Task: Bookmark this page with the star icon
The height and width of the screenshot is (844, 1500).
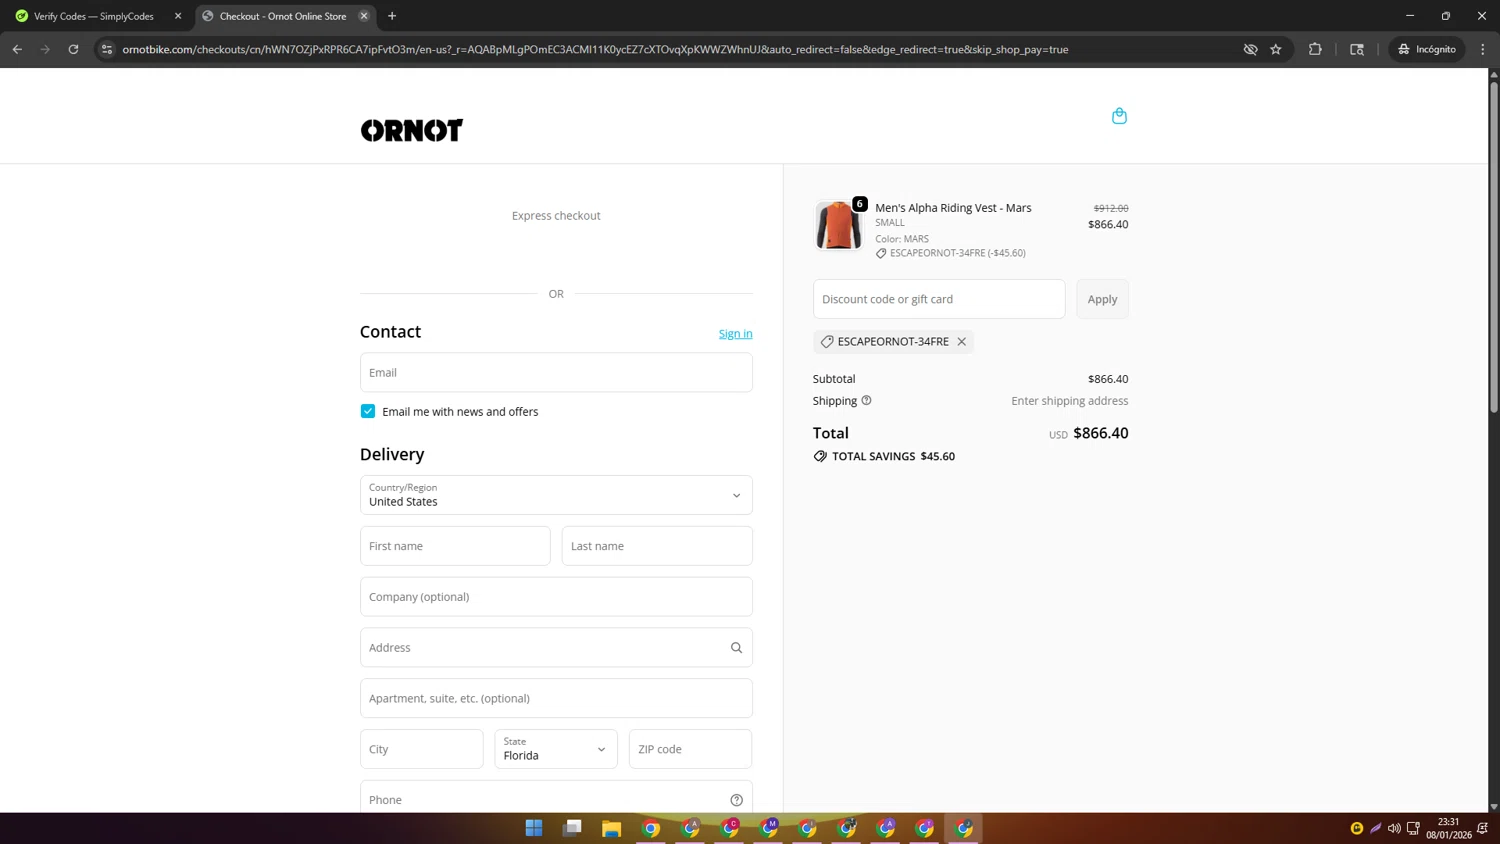Action: pyautogui.click(x=1276, y=49)
